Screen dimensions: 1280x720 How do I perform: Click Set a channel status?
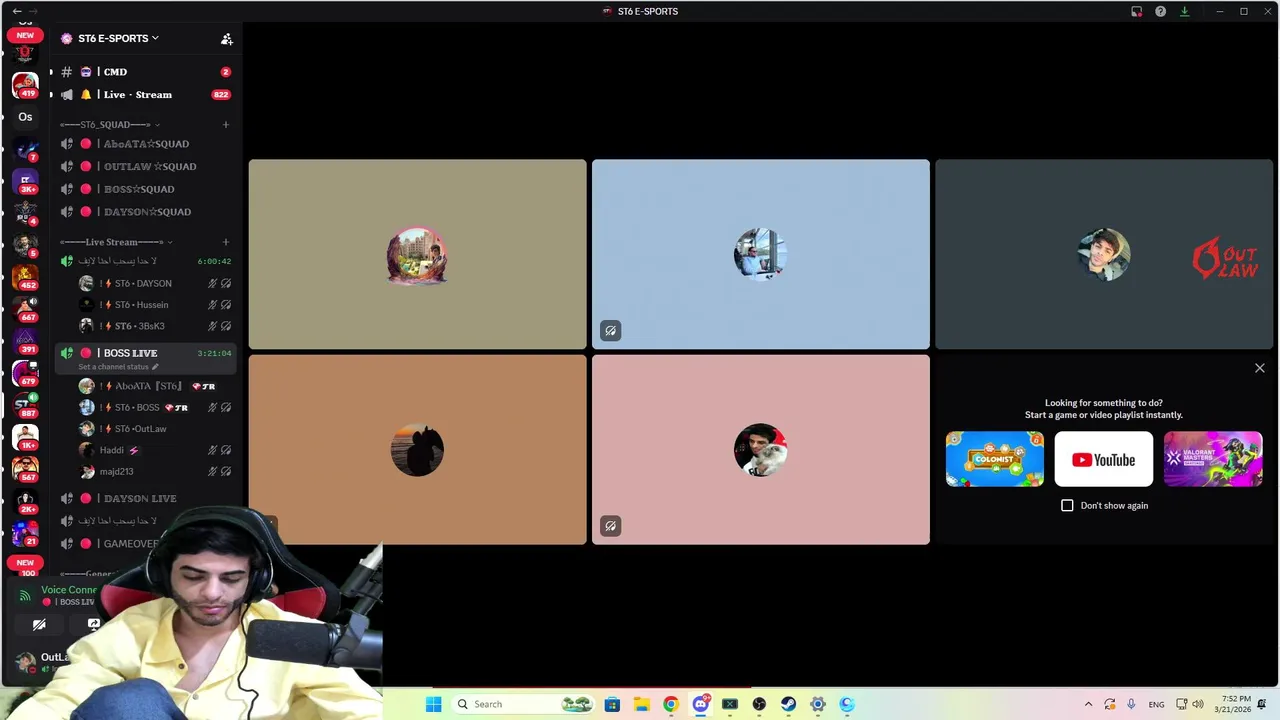point(118,367)
